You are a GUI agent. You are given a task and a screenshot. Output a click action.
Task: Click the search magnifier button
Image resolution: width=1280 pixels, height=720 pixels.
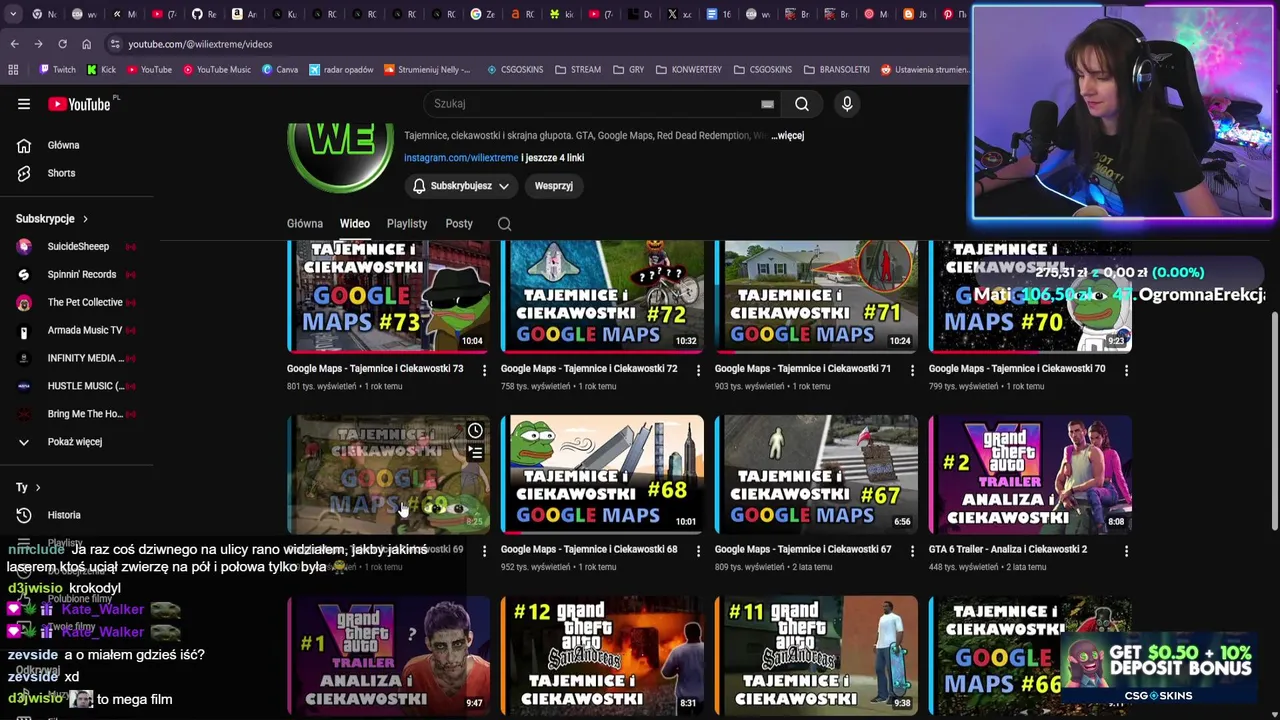pyautogui.click(x=802, y=104)
